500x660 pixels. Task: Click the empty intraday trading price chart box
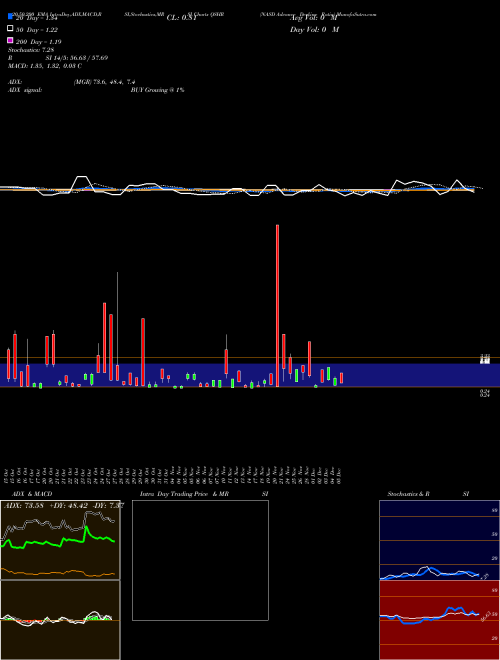click(x=200, y=560)
